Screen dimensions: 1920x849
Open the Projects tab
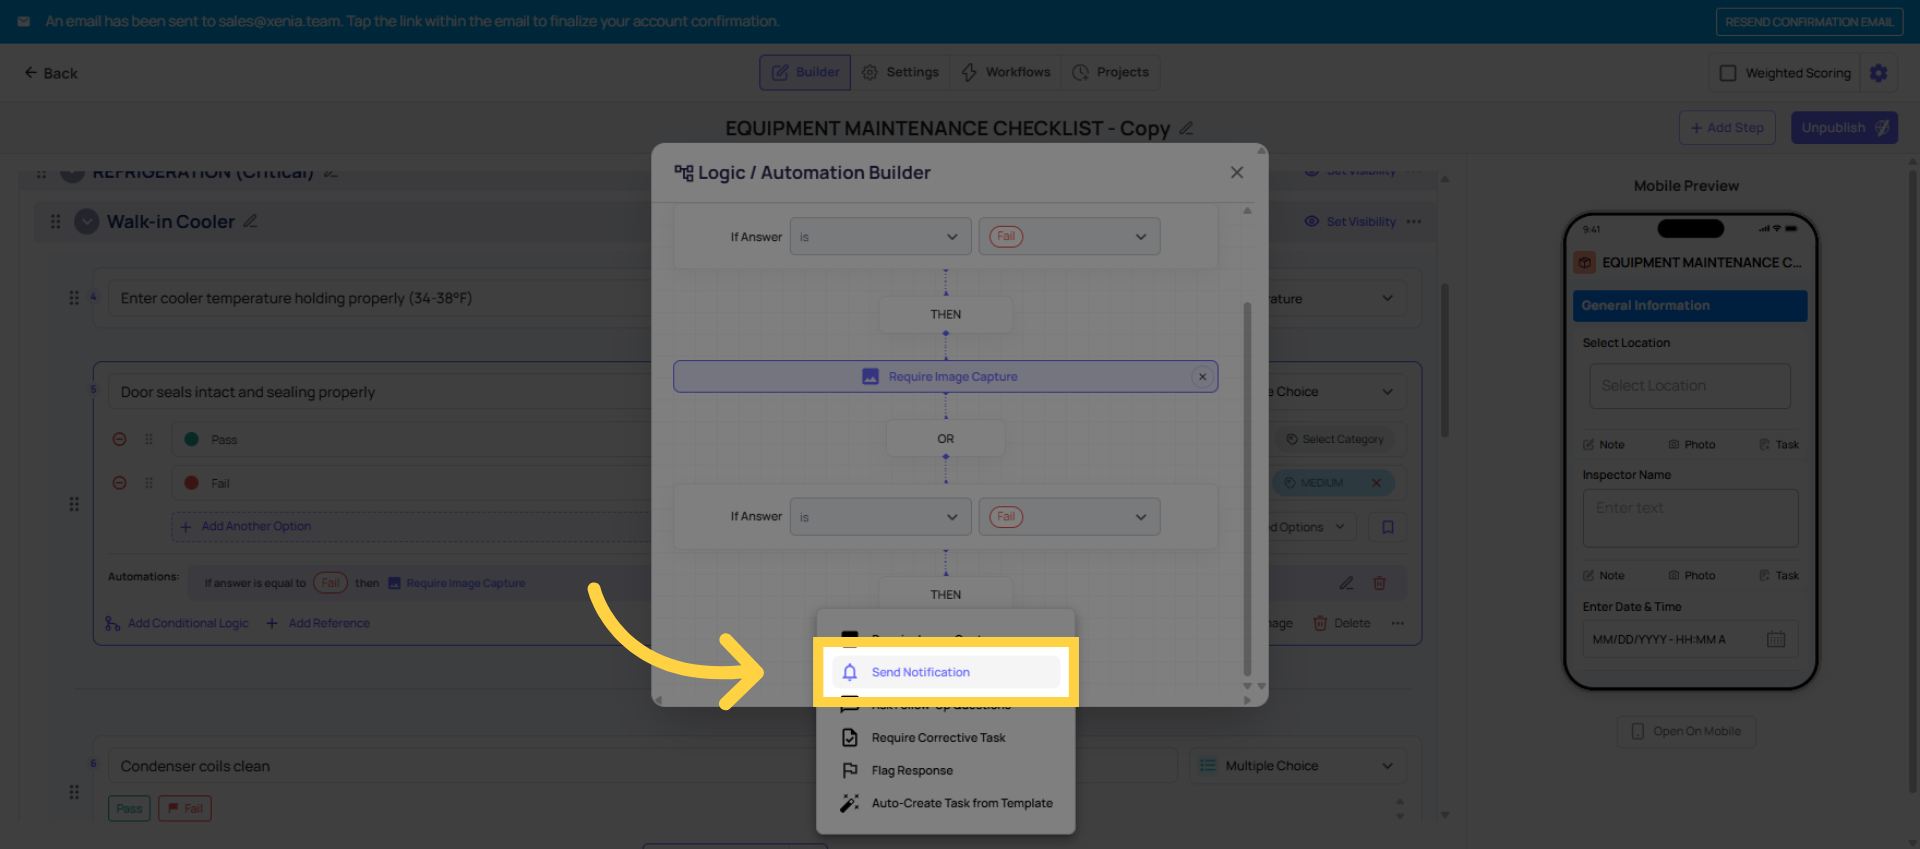(1111, 72)
